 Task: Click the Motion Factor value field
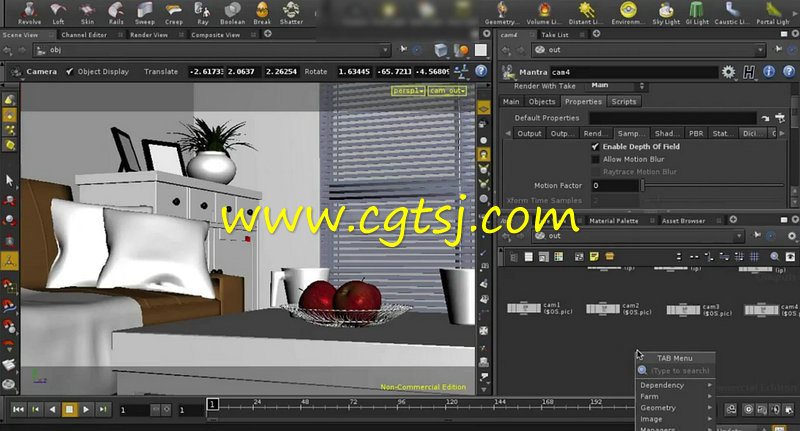coord(614,186)
